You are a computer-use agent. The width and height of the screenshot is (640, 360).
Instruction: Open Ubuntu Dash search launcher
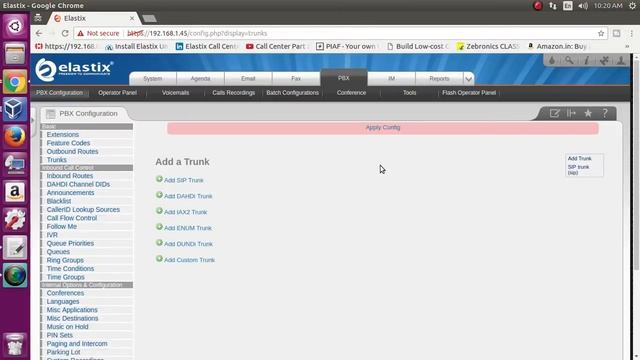click(15, 27)
